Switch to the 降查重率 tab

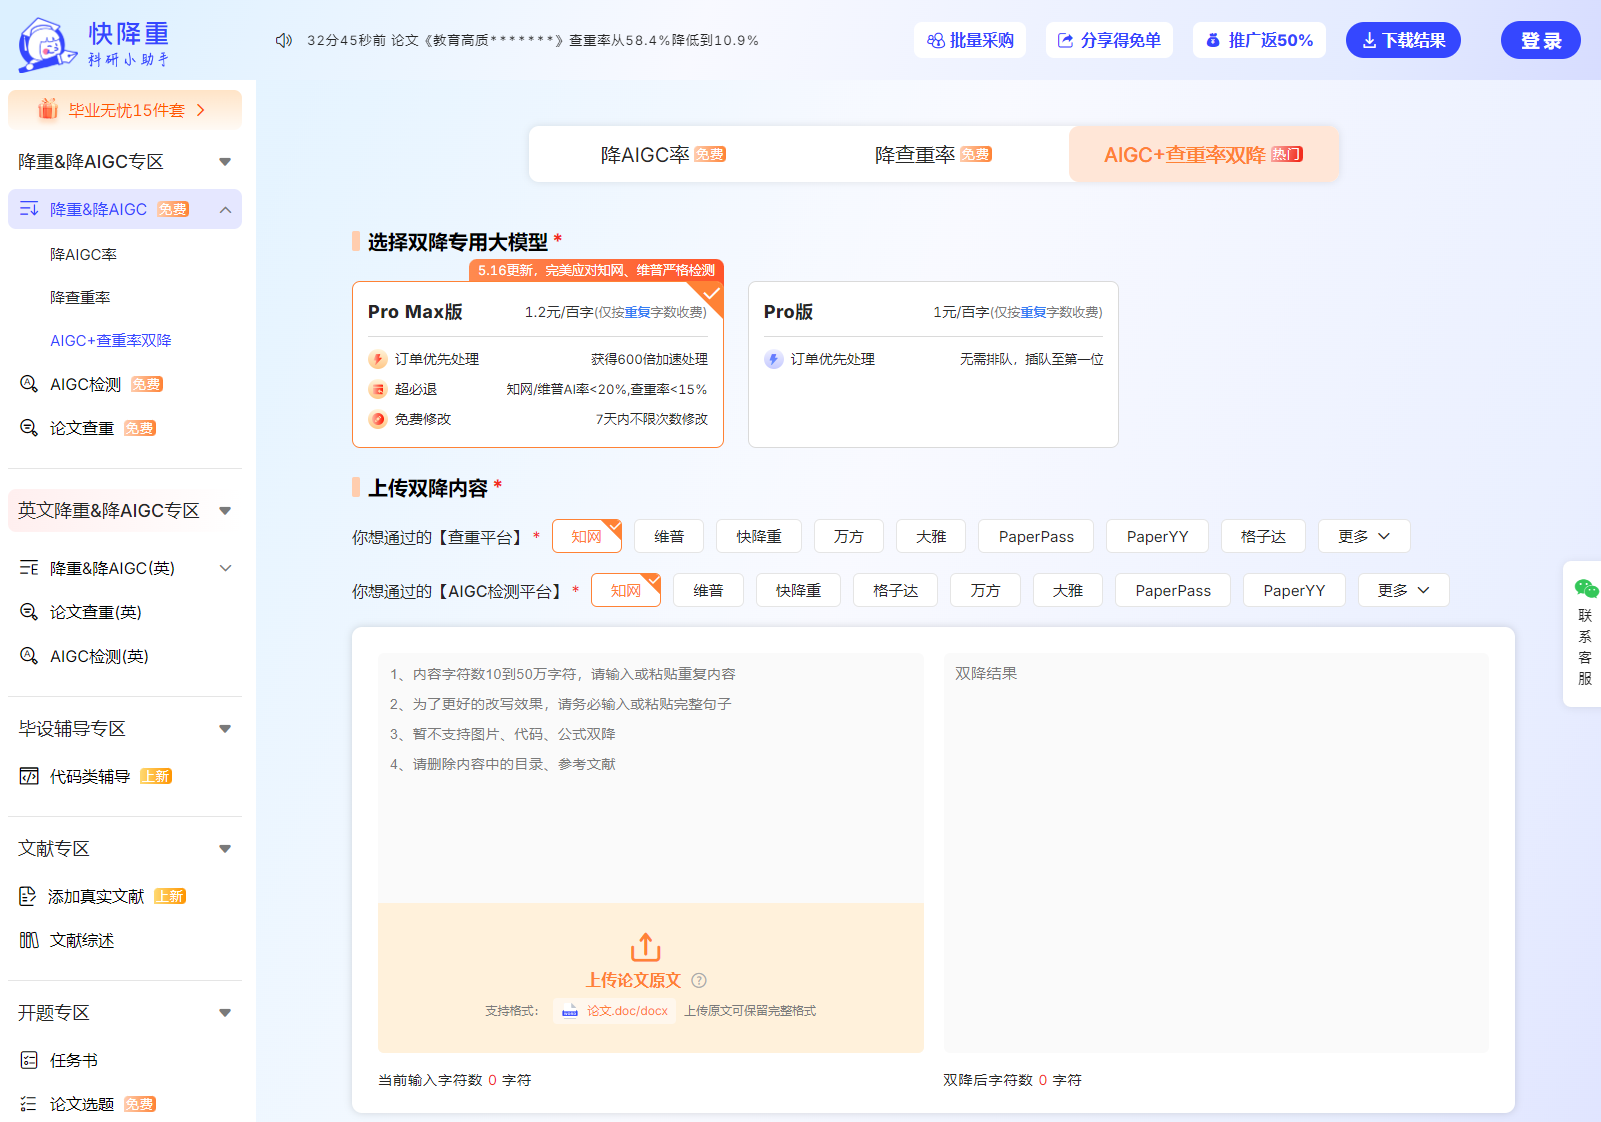point(933,154)
